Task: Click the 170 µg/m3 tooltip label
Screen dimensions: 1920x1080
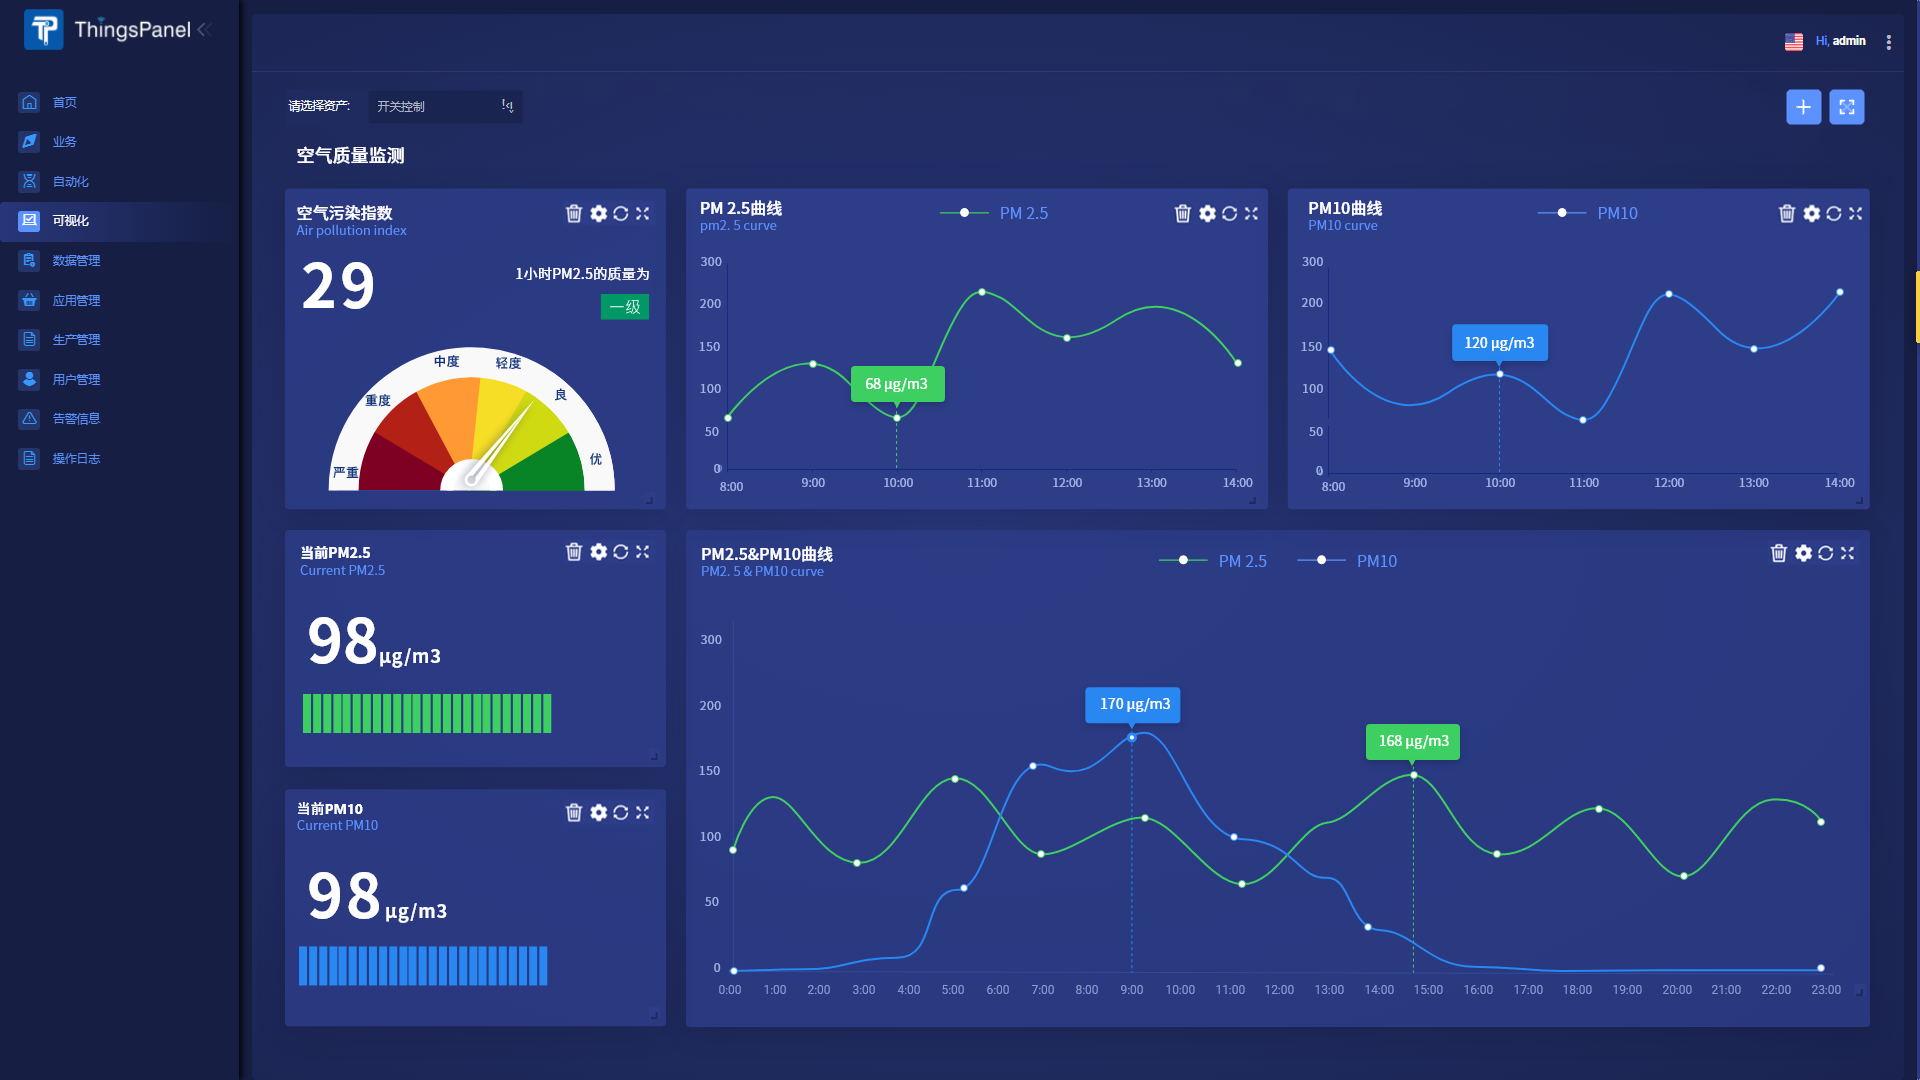Action: click(x=1133, y=704)
